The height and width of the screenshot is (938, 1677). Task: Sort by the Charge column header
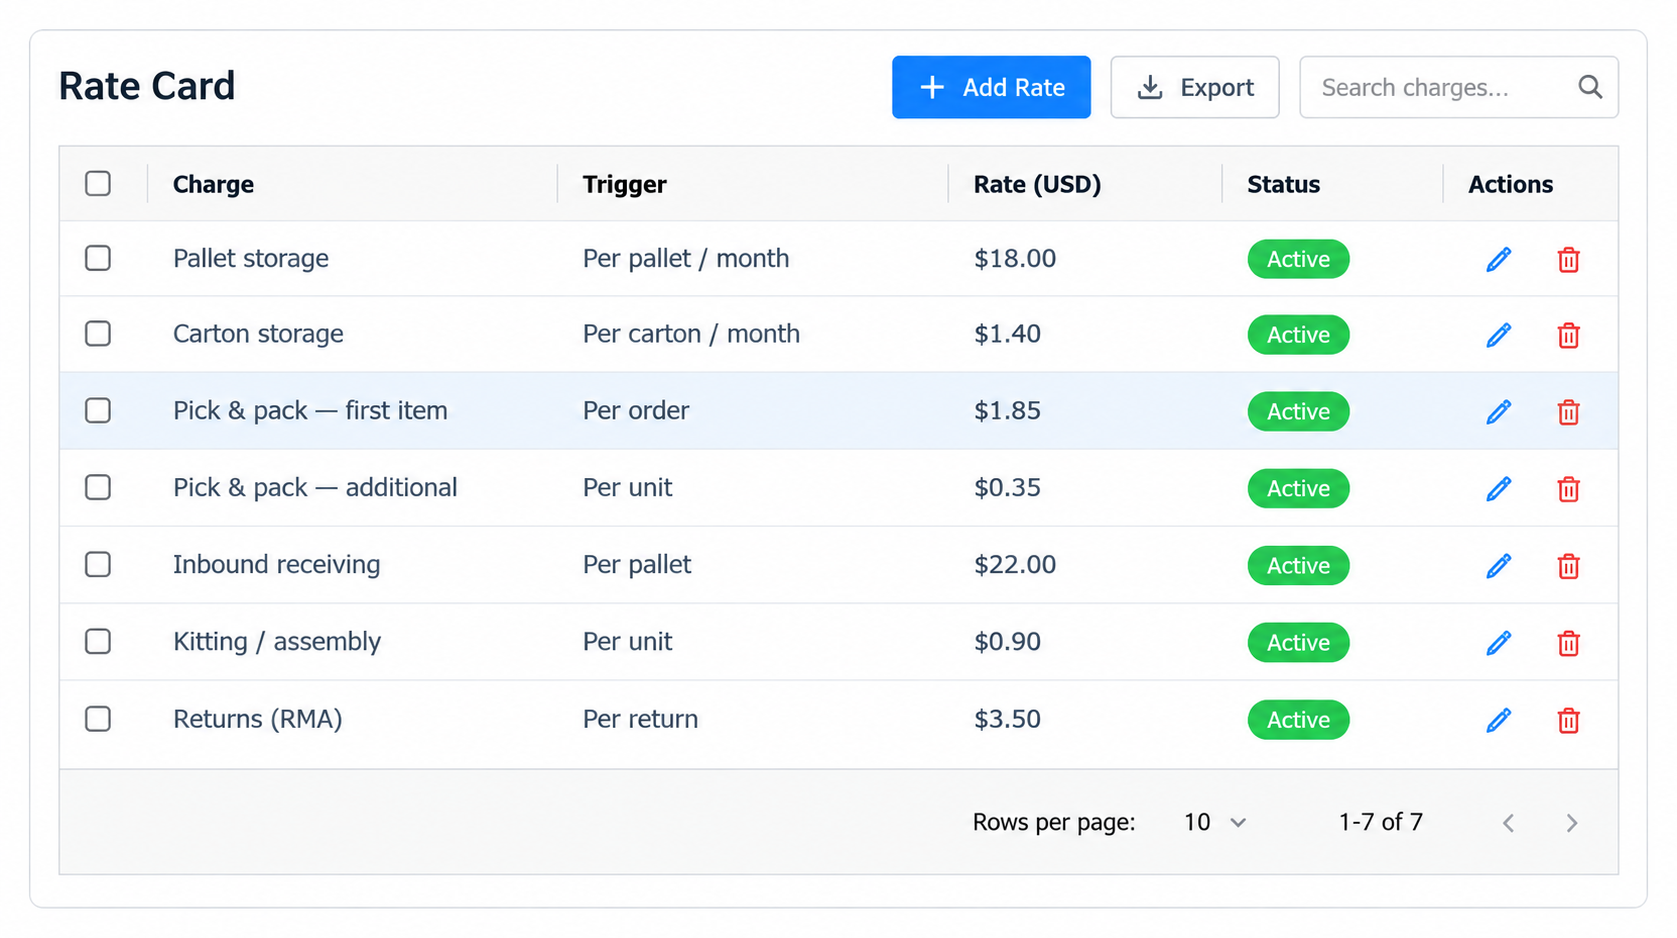(213, 184)
